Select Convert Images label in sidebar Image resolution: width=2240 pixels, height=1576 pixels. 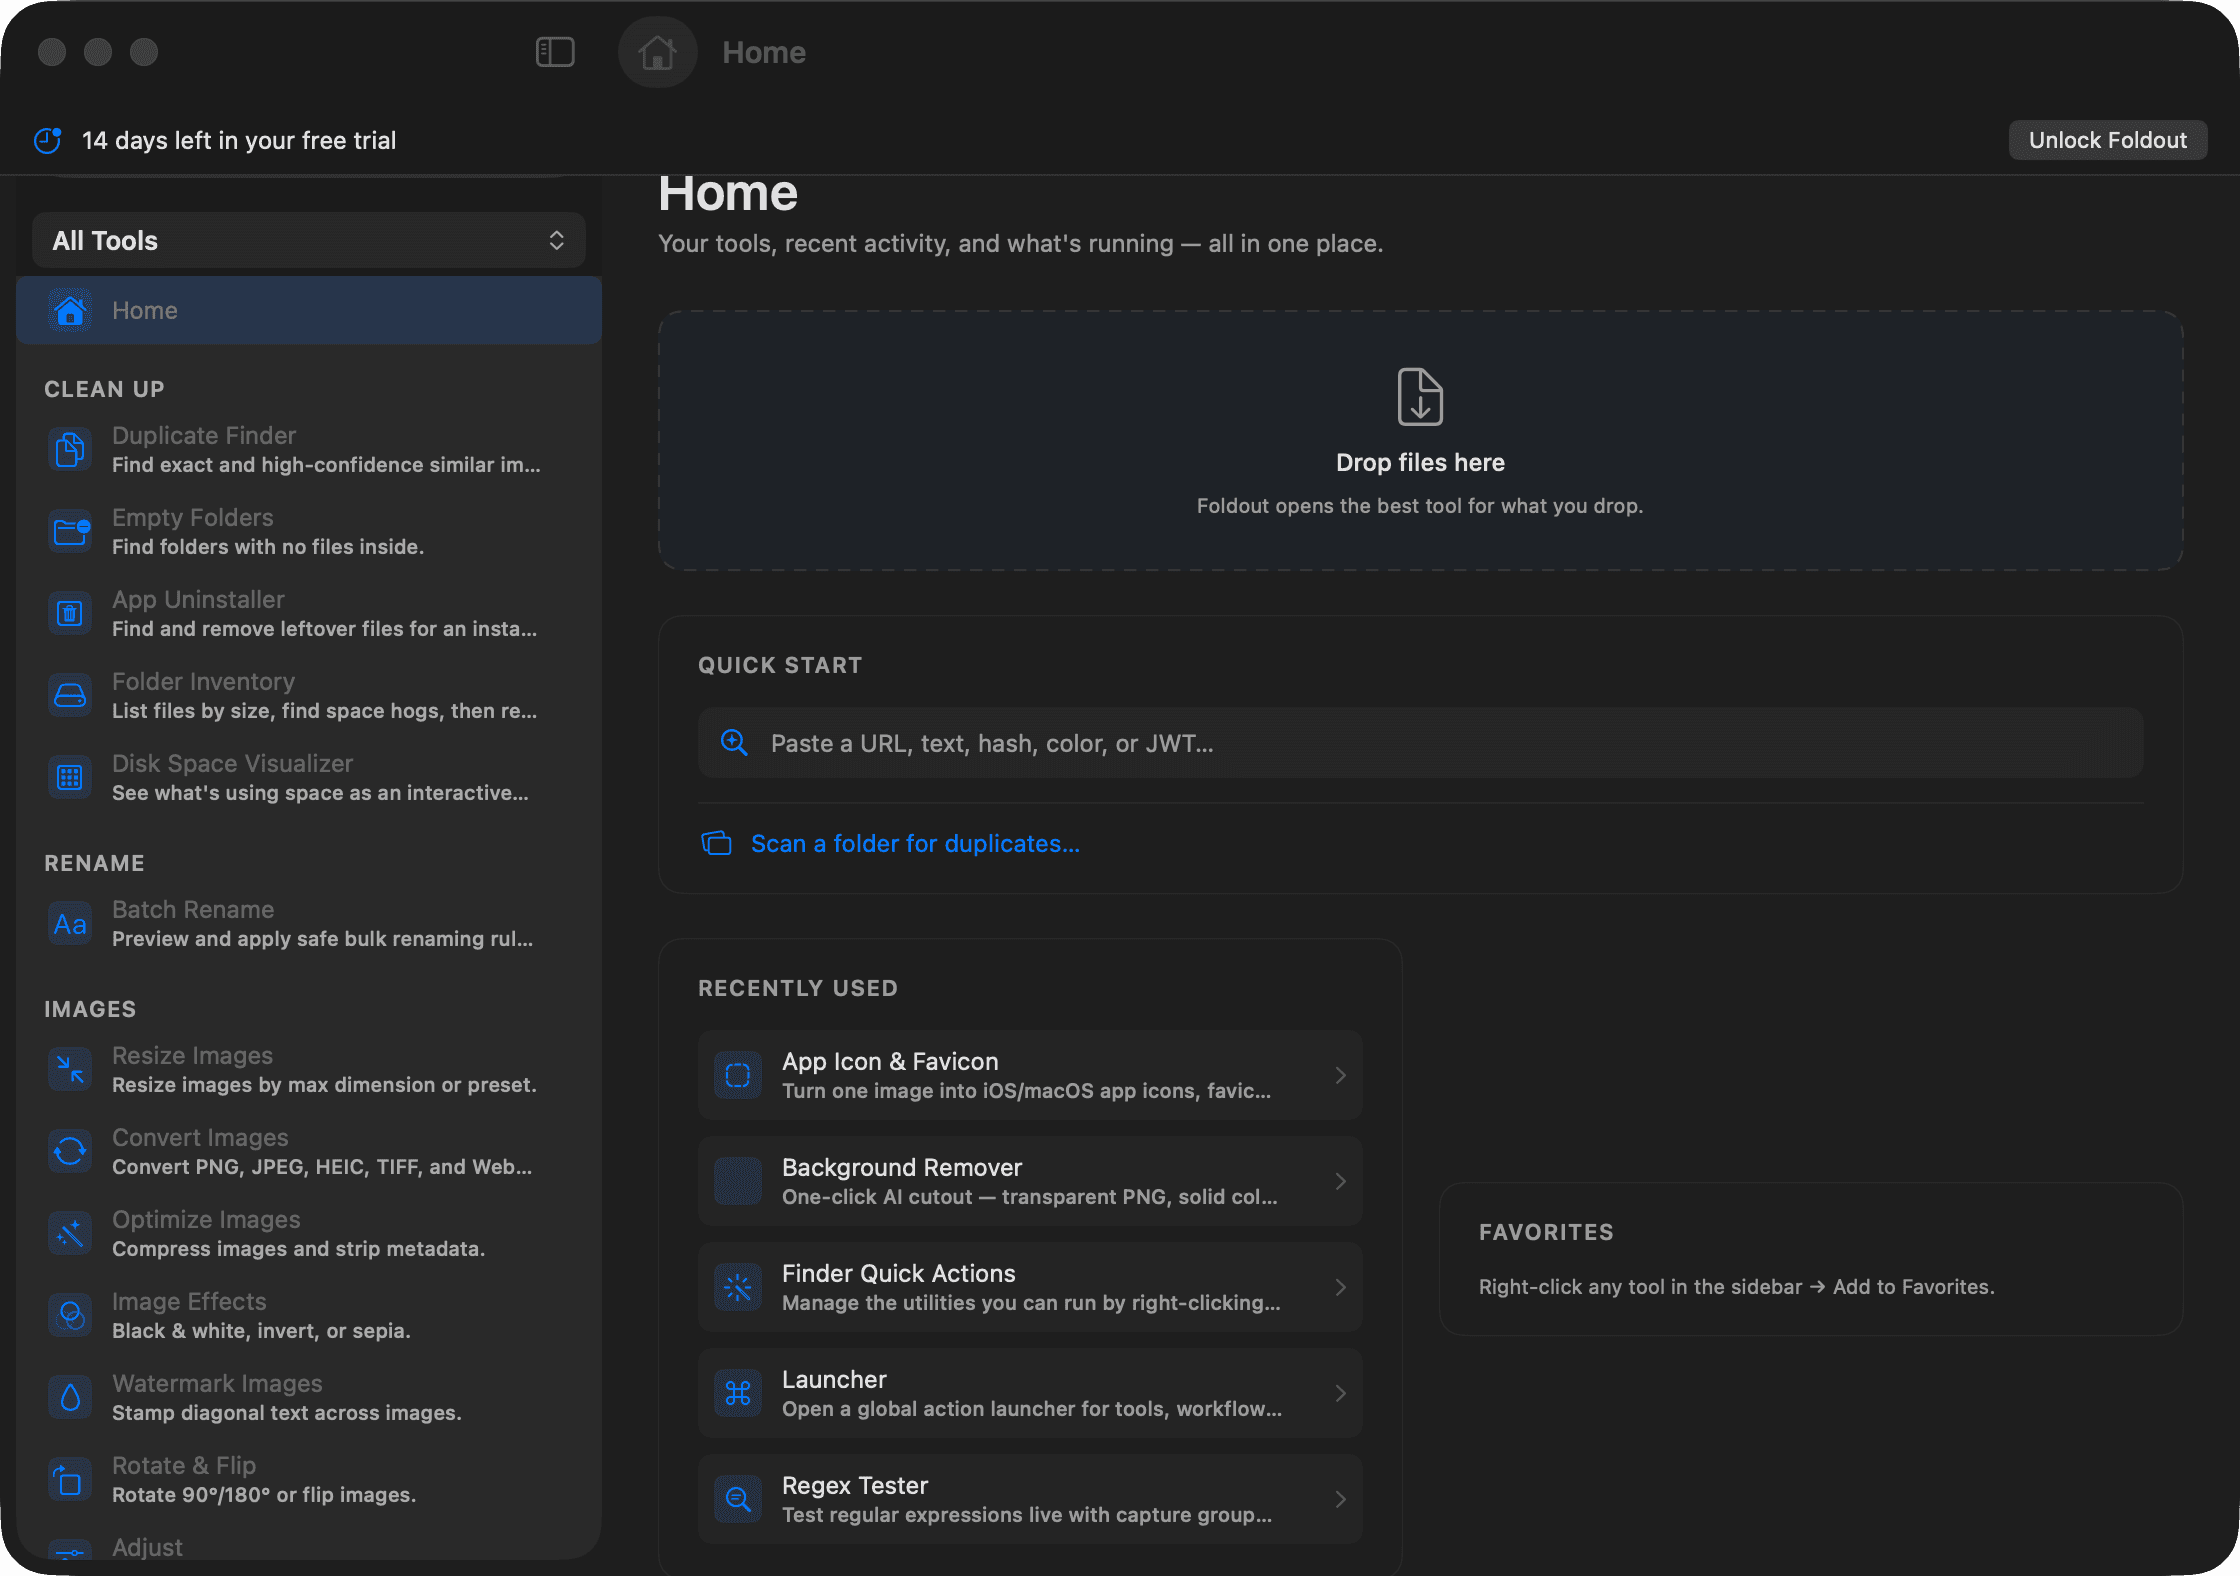coord(200,1137)
